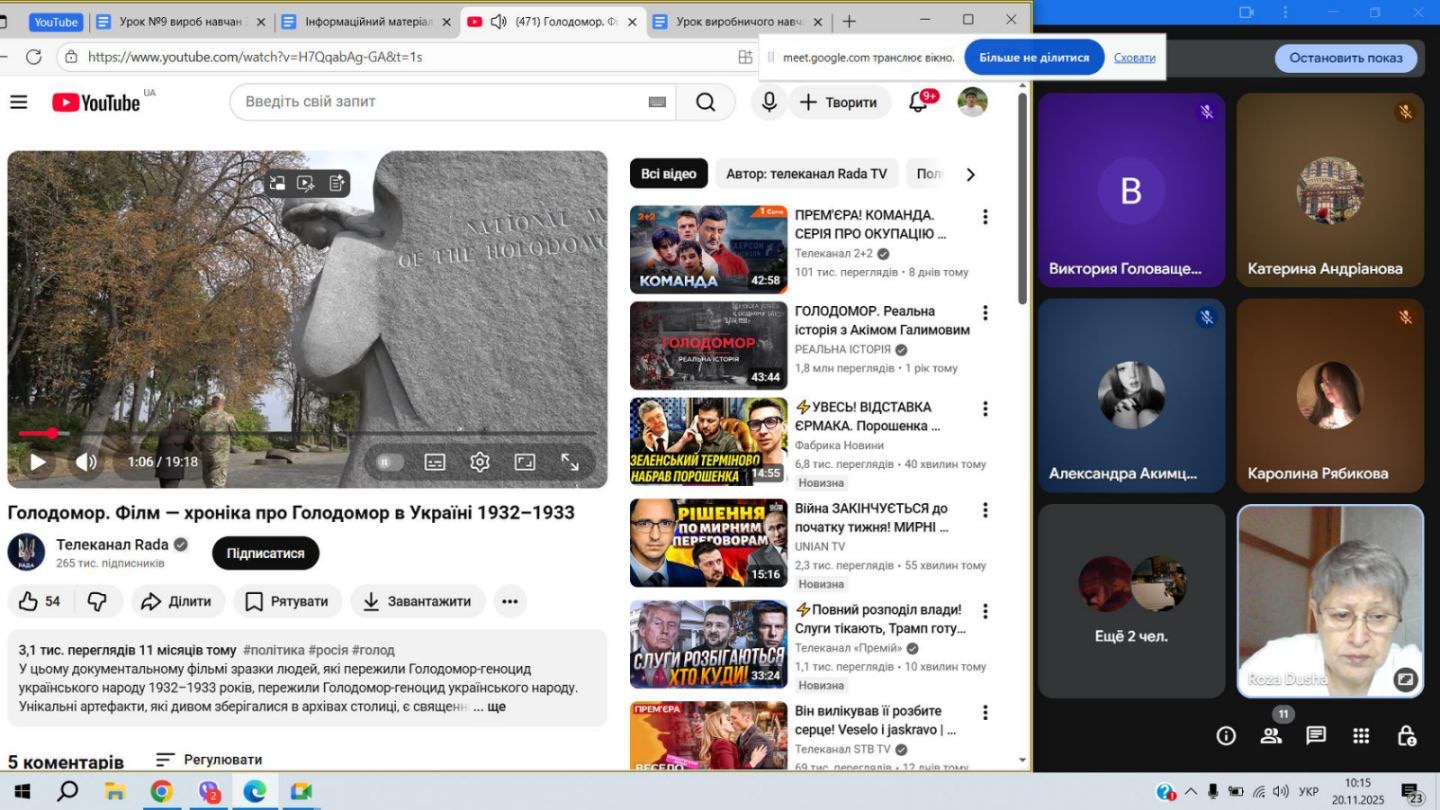Open more options for КОМАНДА video
Image resolution: width=1440 pixels, height=810 pixels.
point(985,217)
